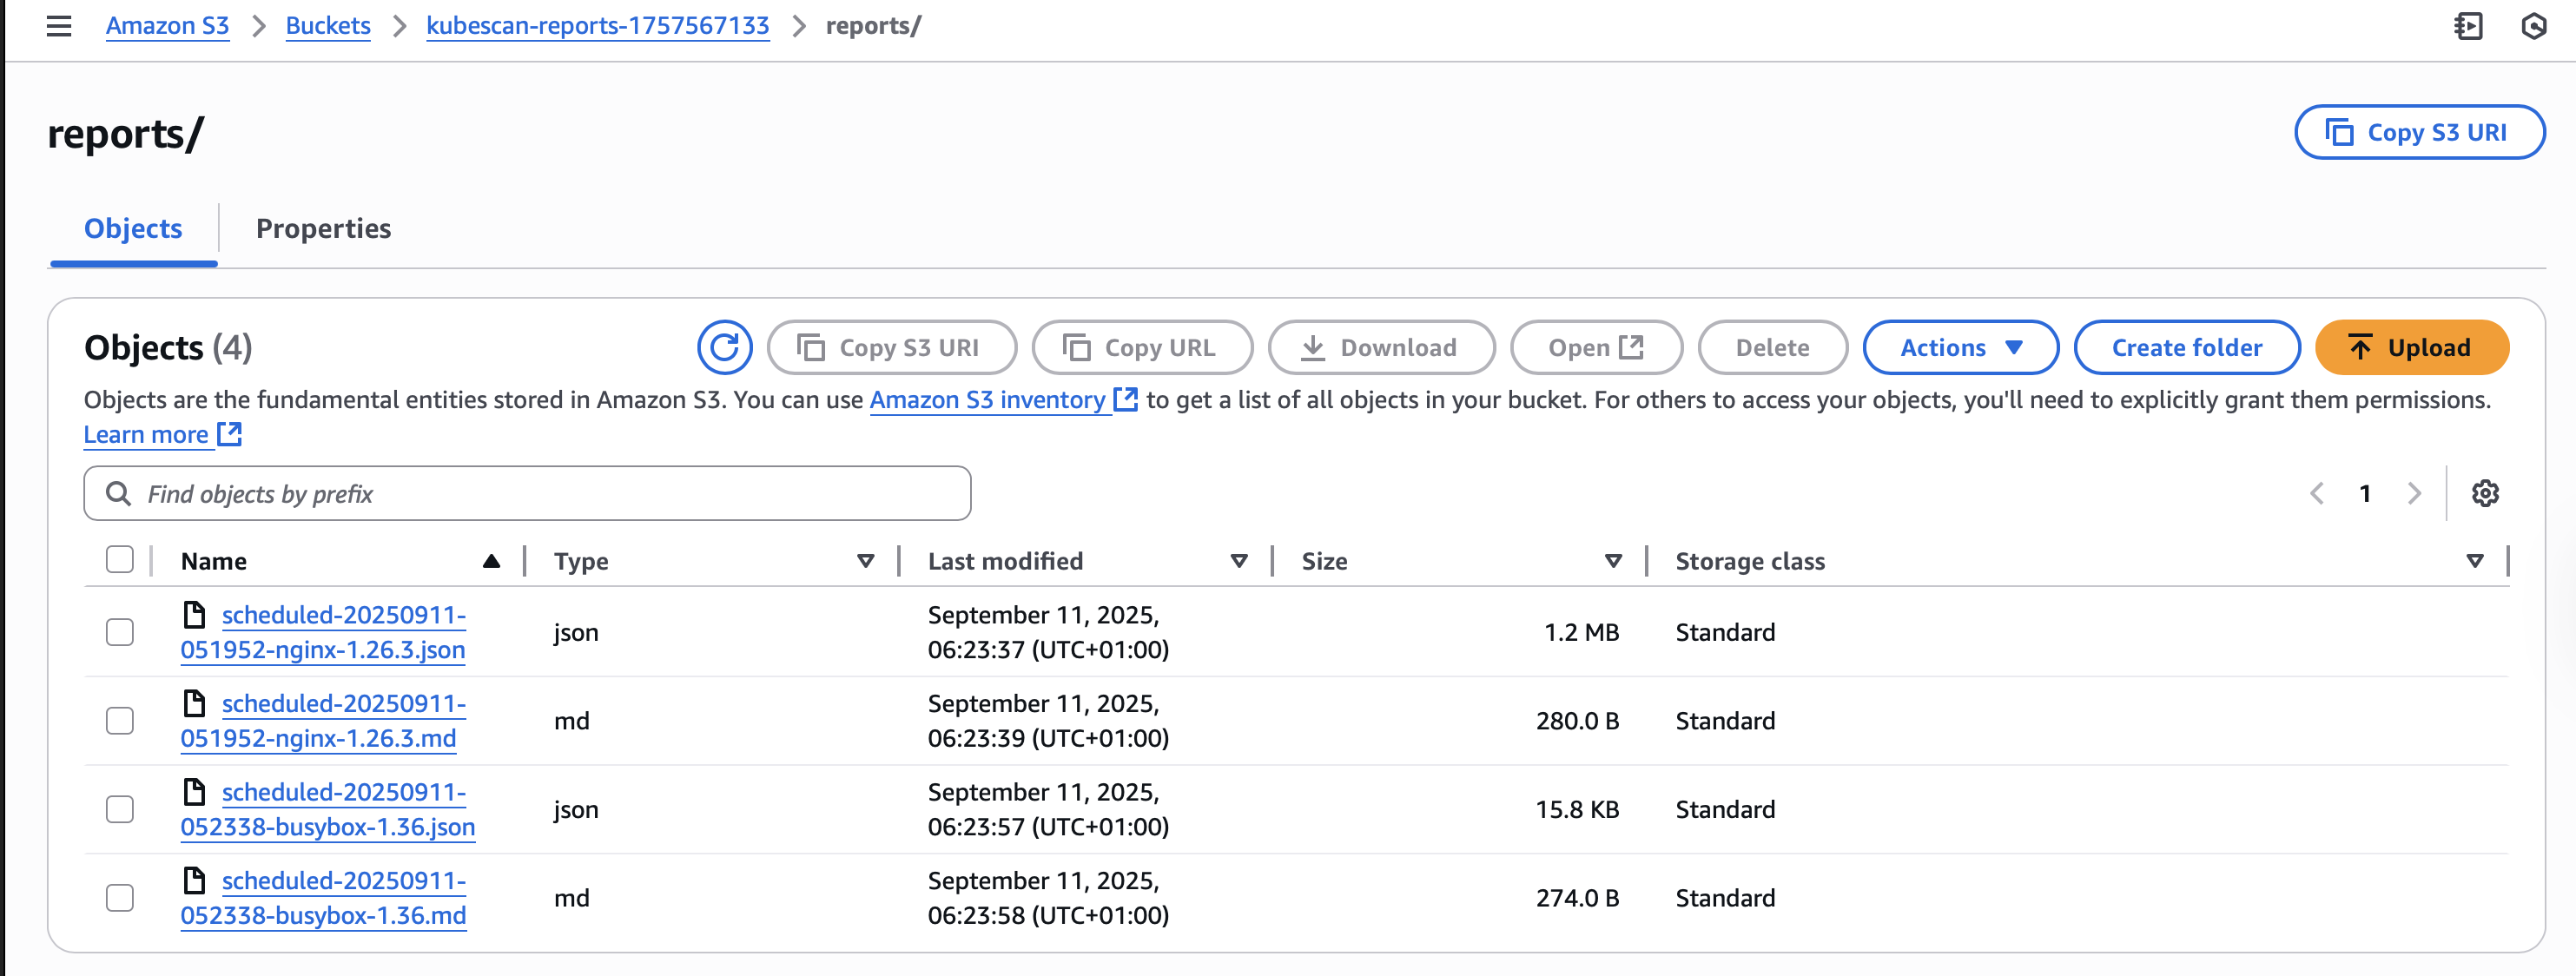This screenshot has width=2576, height=976.
Task: Click the hexagon icon at top right
Action: click(x=2533, y=26)
